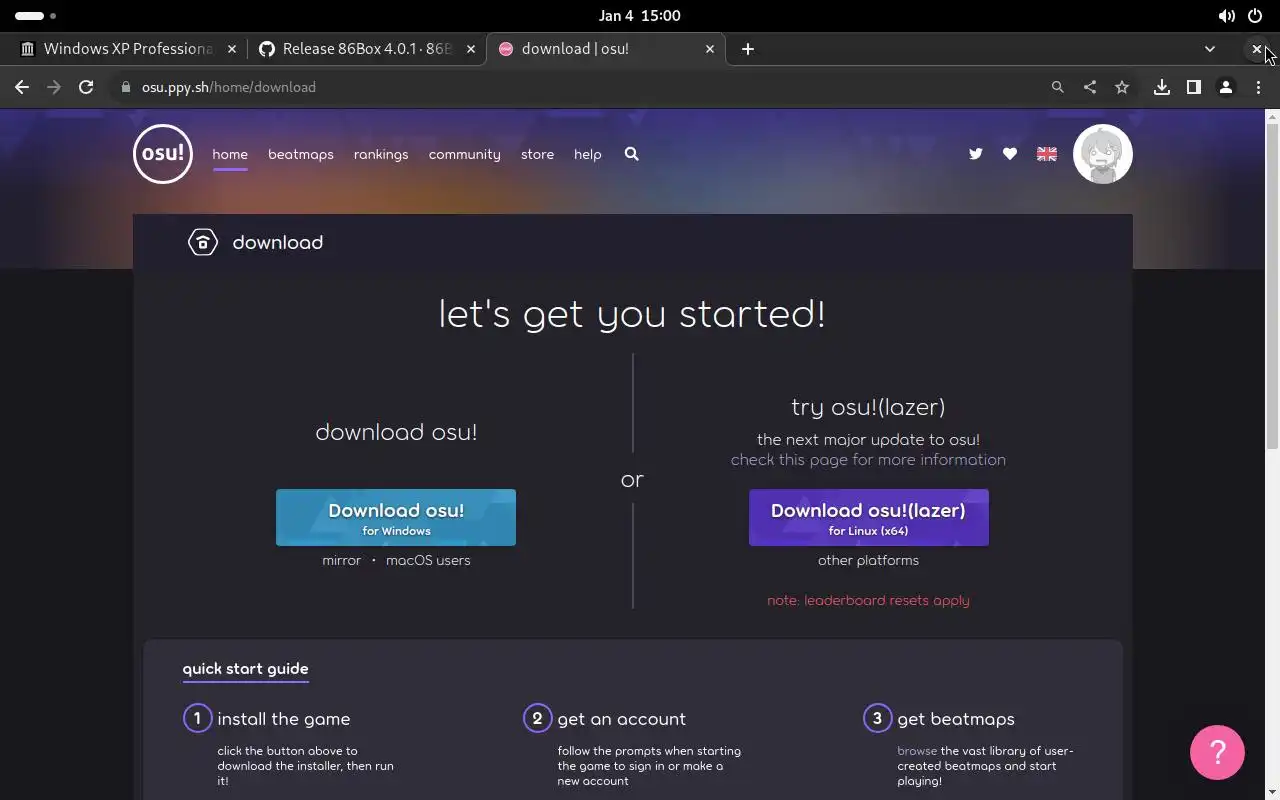1280x800 pixels.
Task: Click 'note: leaderboard resets apply' text
Action: (x=868, y=600)
